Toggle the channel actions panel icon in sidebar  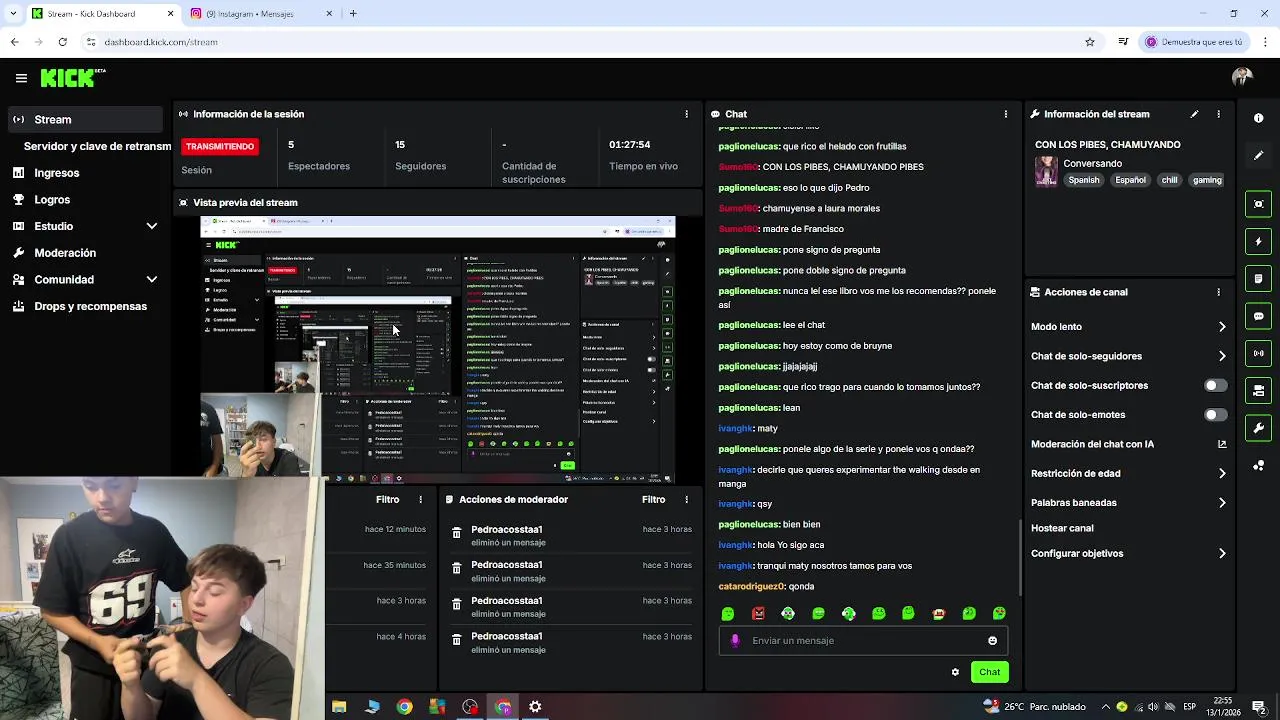click(x=1258, y=390)
